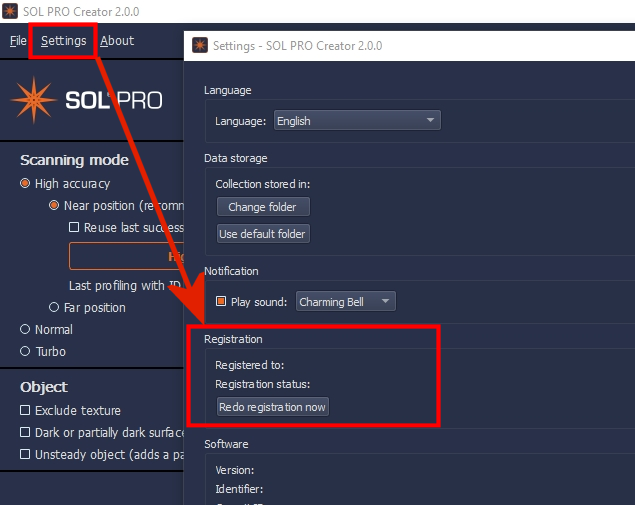Click the Identifier: label
The image size is (635, 505).
(239, 489)
